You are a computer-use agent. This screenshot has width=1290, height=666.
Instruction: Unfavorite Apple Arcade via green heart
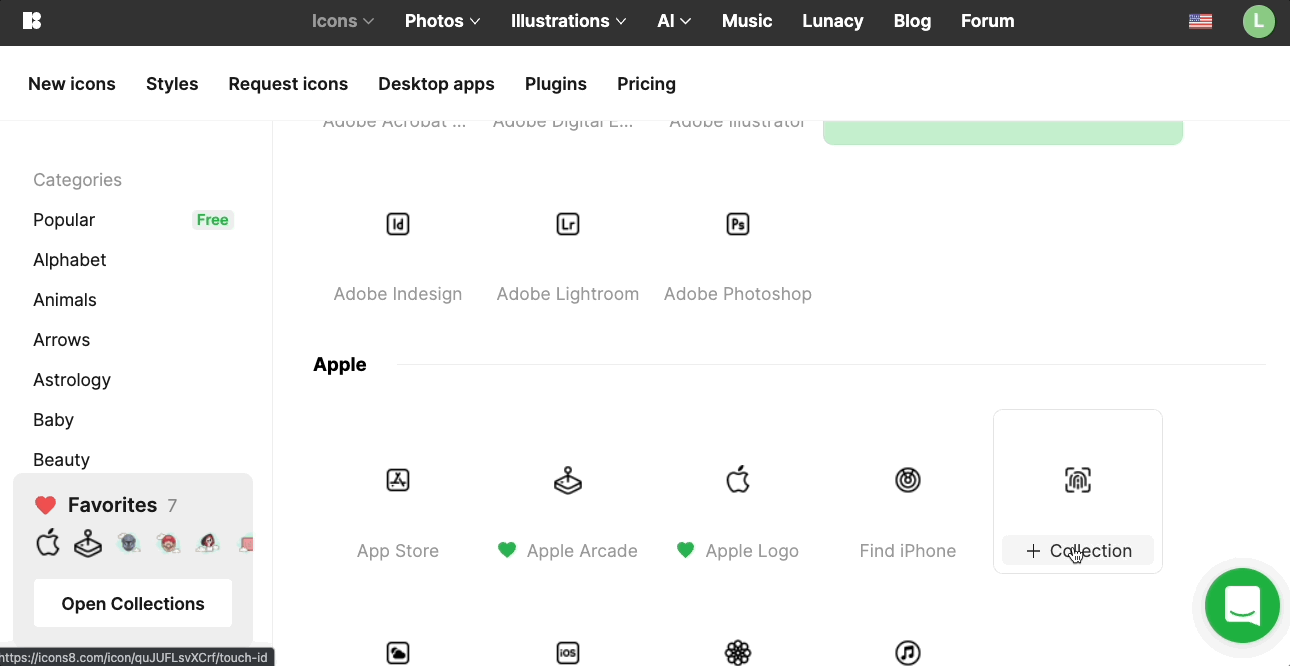507,550
